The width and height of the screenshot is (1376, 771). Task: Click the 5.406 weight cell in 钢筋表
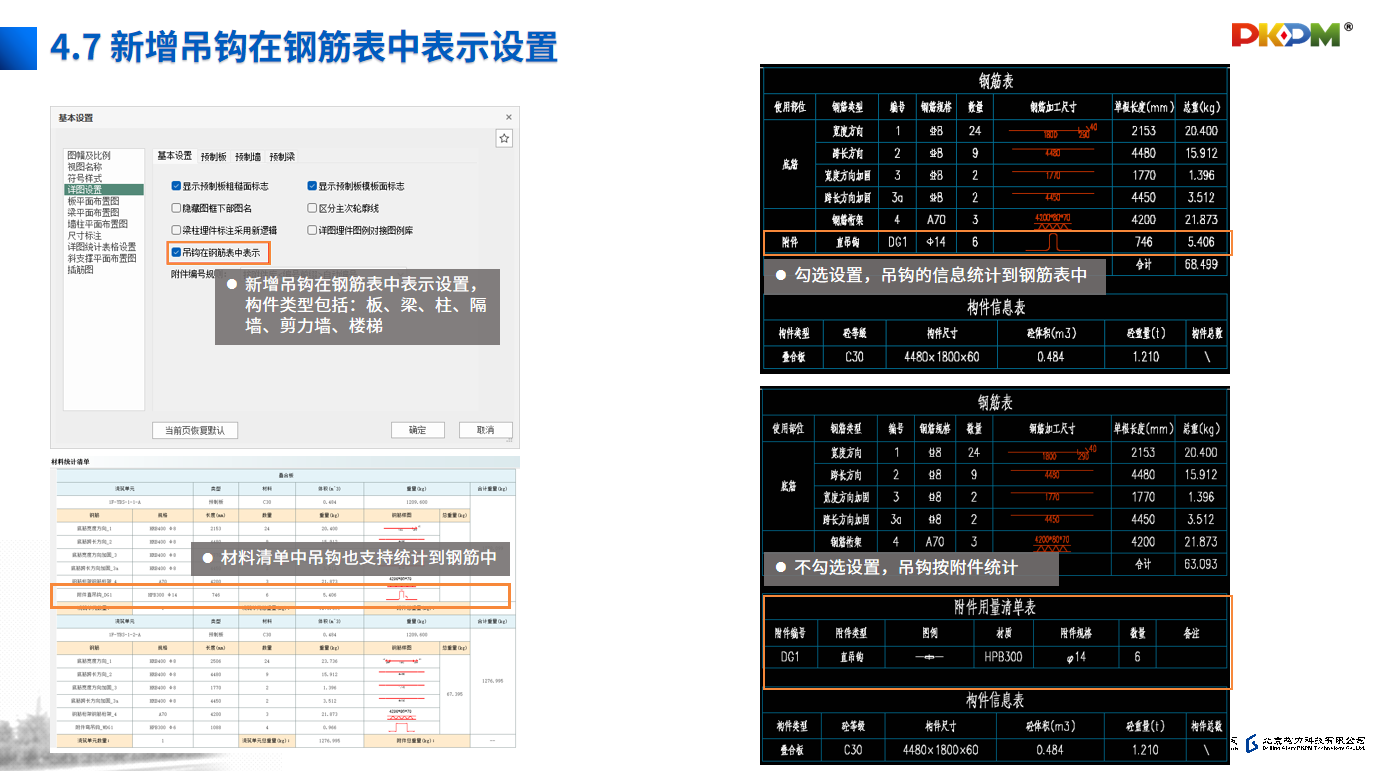click(1200, 242)
